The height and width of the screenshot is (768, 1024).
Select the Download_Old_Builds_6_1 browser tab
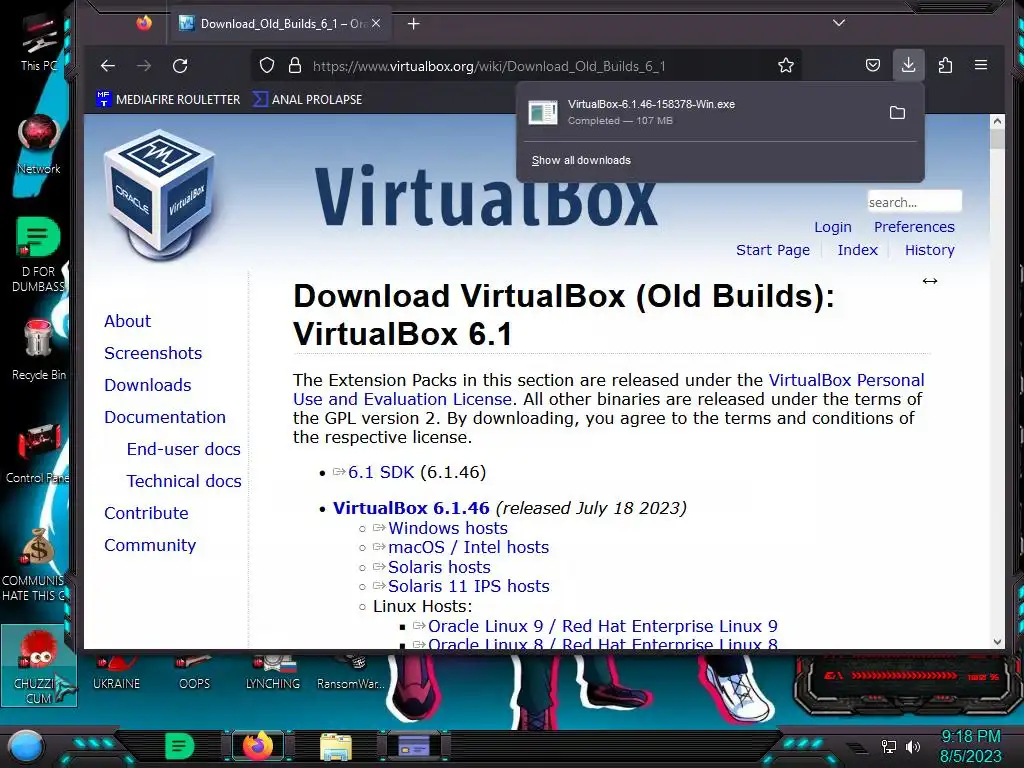(281, 24)
